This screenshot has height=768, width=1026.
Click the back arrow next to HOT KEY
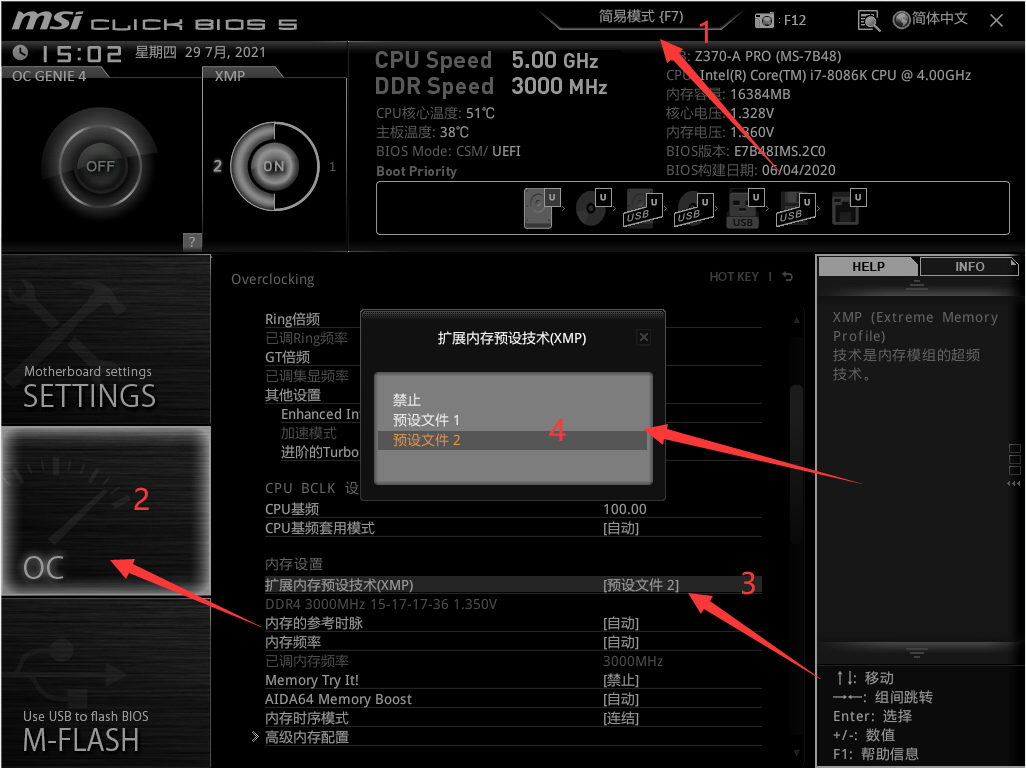(788, 277)
